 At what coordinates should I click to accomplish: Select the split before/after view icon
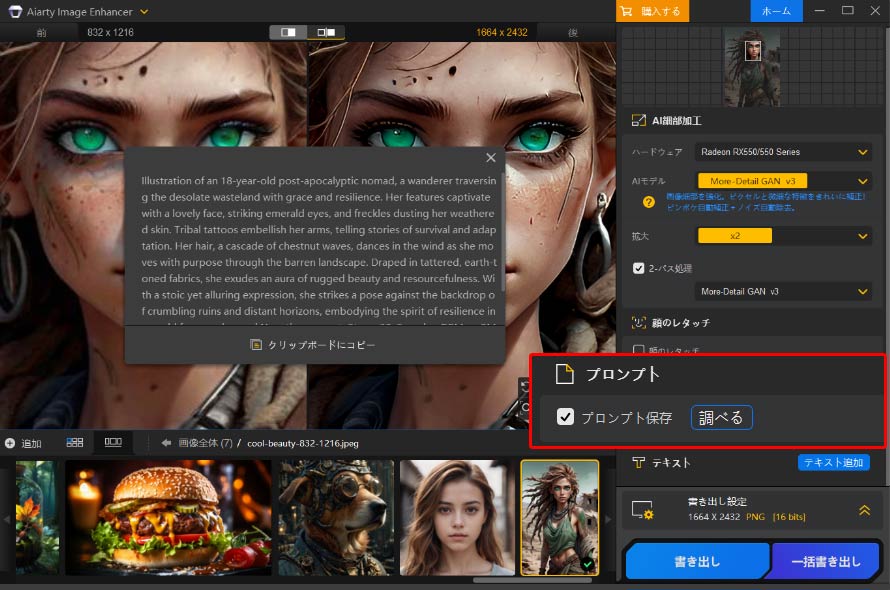(x=288, y=32)
